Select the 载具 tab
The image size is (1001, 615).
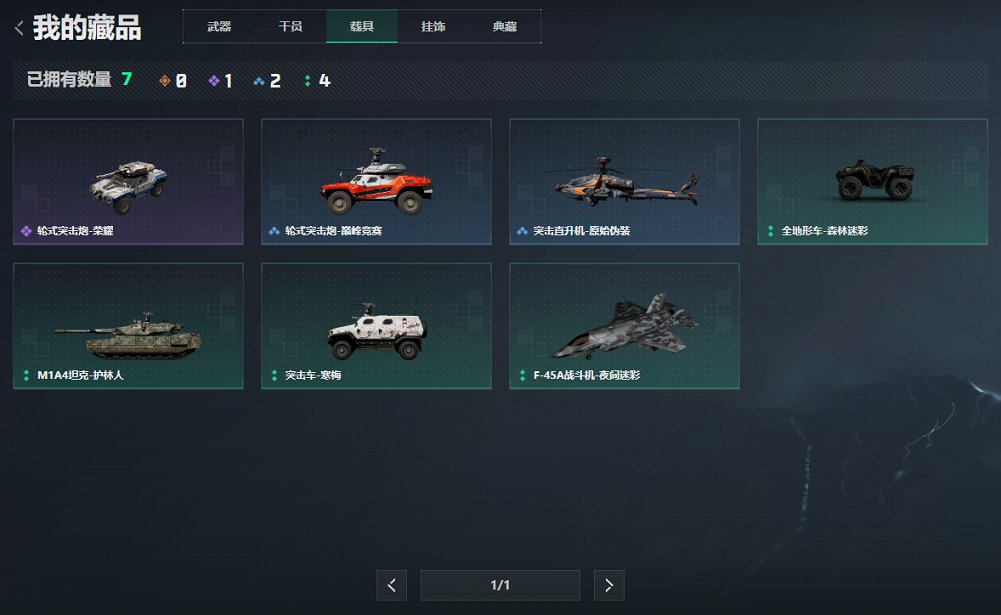362,26
